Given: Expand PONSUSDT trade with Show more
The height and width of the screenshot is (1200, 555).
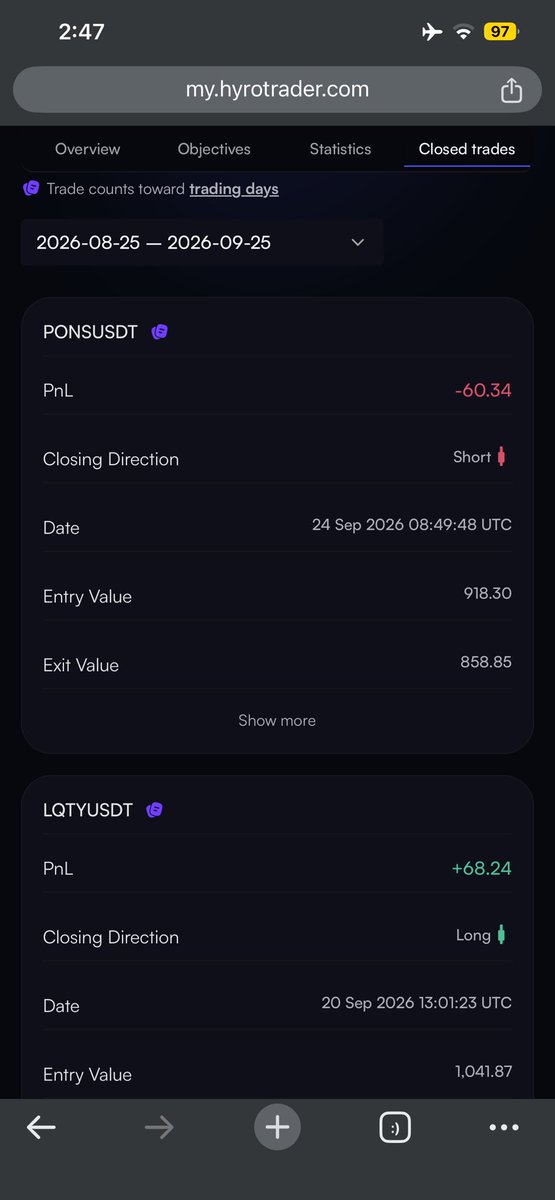Looking at the screenshot, I should (x=277, y=720).
